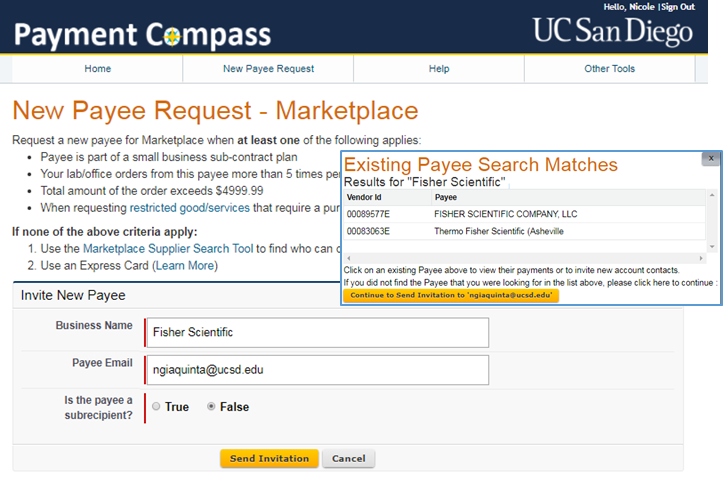This screenshot has width=723, height=484.
Task: Click the Hello, Nicole greeting text
Action: pyautogui.click(x=629, y=7)
